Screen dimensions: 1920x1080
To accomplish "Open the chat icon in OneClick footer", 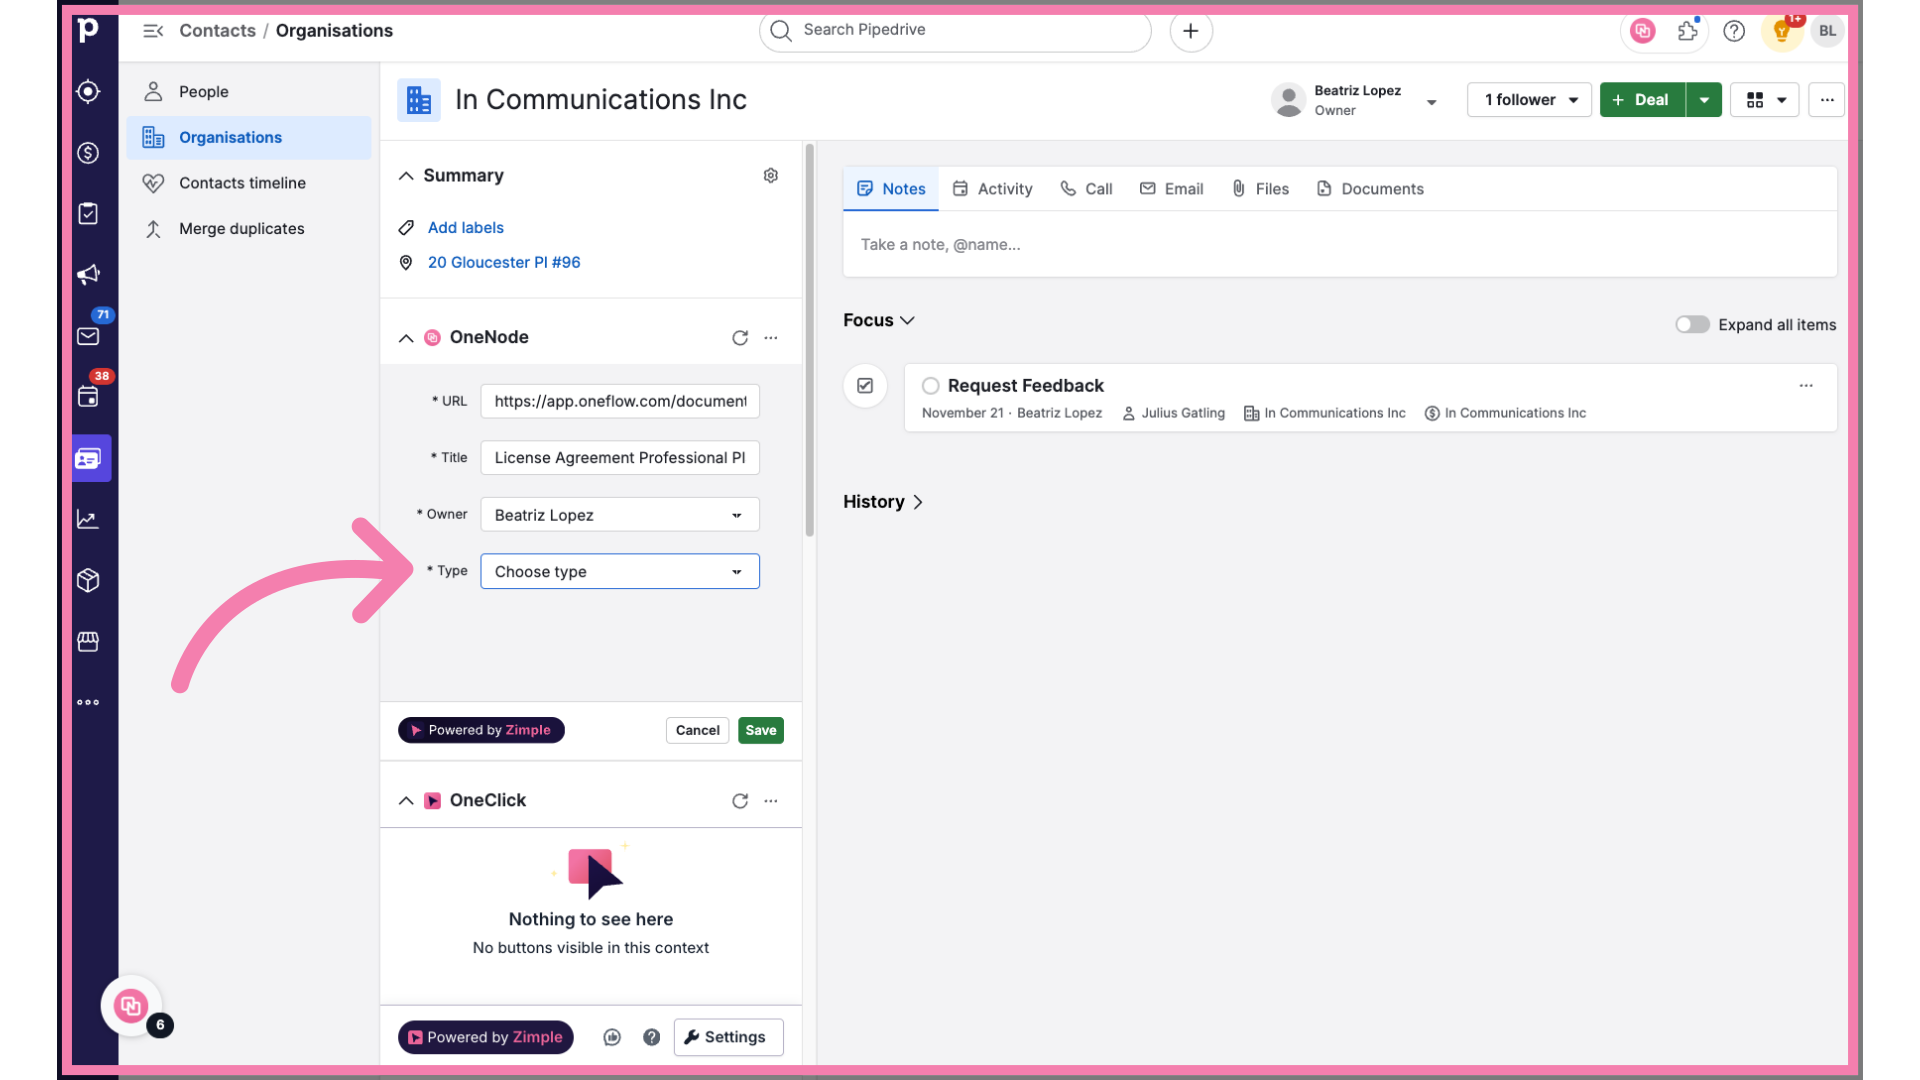I will tap(612, 1038).
